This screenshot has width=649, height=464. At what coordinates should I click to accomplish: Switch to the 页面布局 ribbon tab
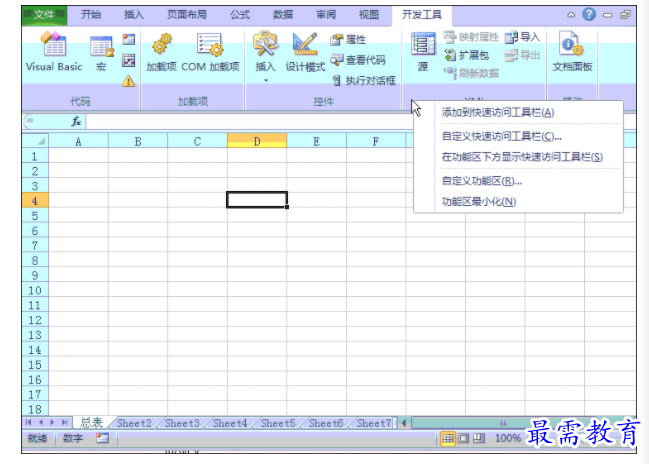pyautogui.click(x=187, y=15)
